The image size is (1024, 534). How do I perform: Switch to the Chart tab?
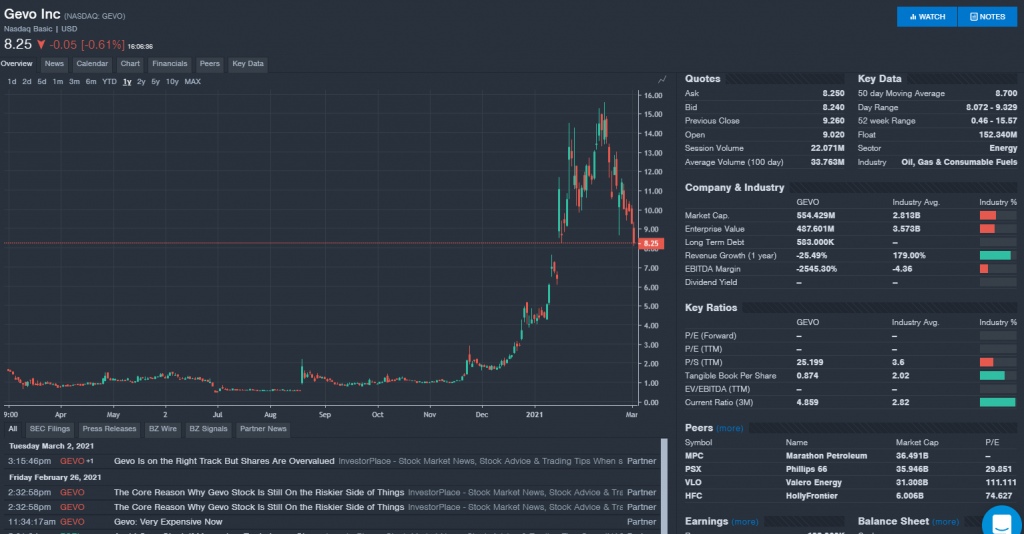130,64
